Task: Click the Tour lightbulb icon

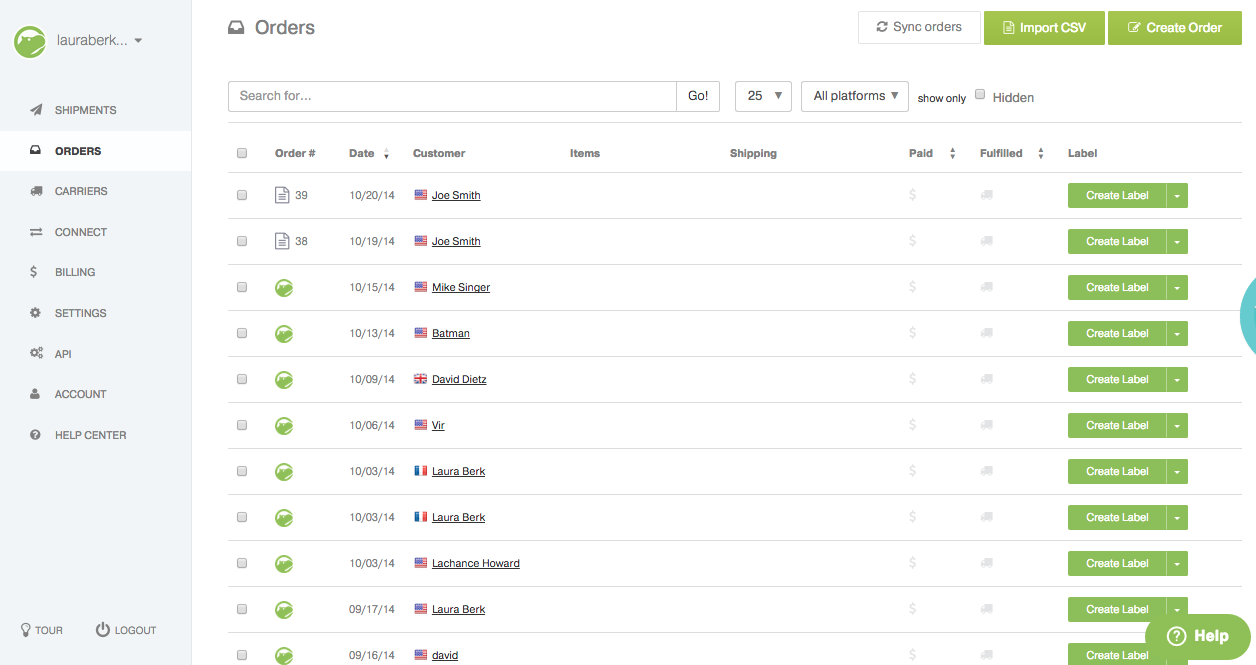Action: pos(26,630)
